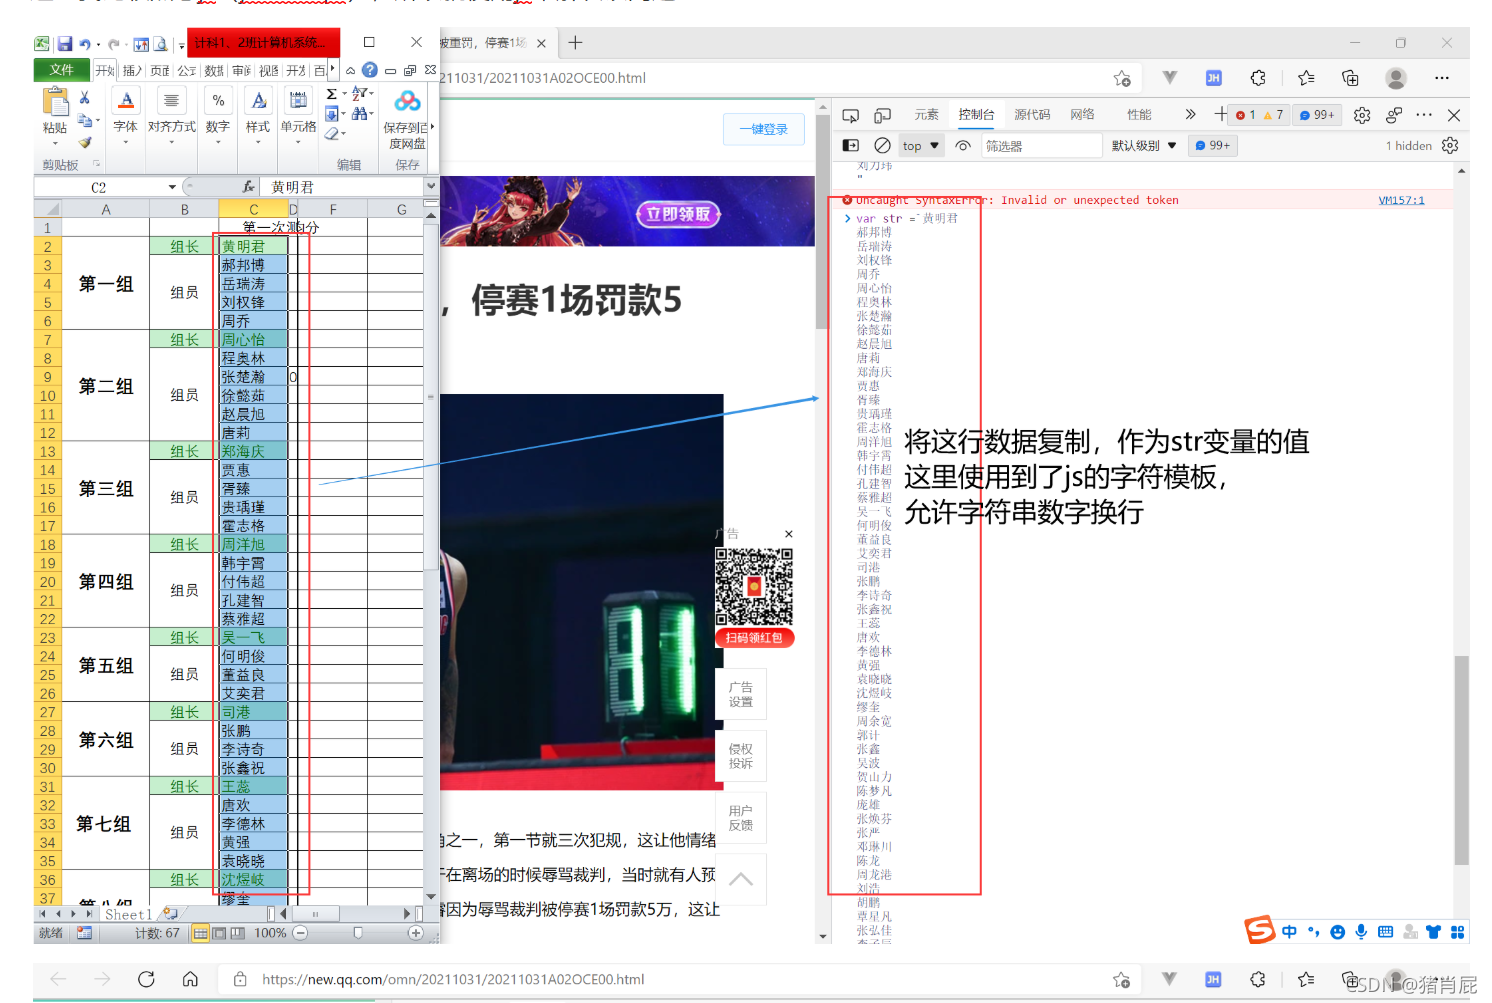
Task: Open DevTools settings gear in tab bar
Action: [x=1362, y=115]
